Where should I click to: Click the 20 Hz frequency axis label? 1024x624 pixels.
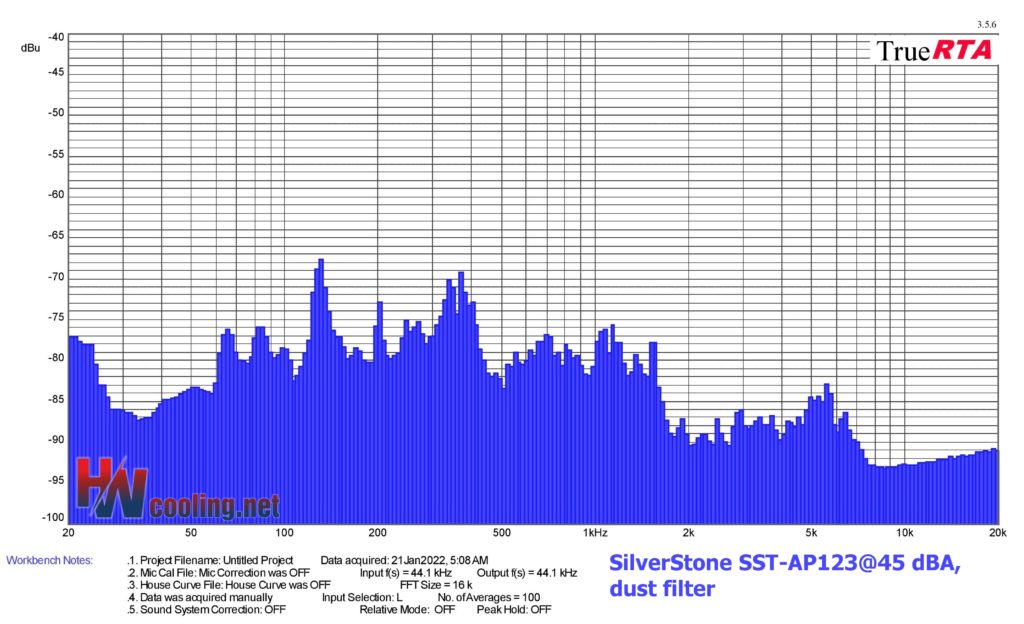(68, 533)
